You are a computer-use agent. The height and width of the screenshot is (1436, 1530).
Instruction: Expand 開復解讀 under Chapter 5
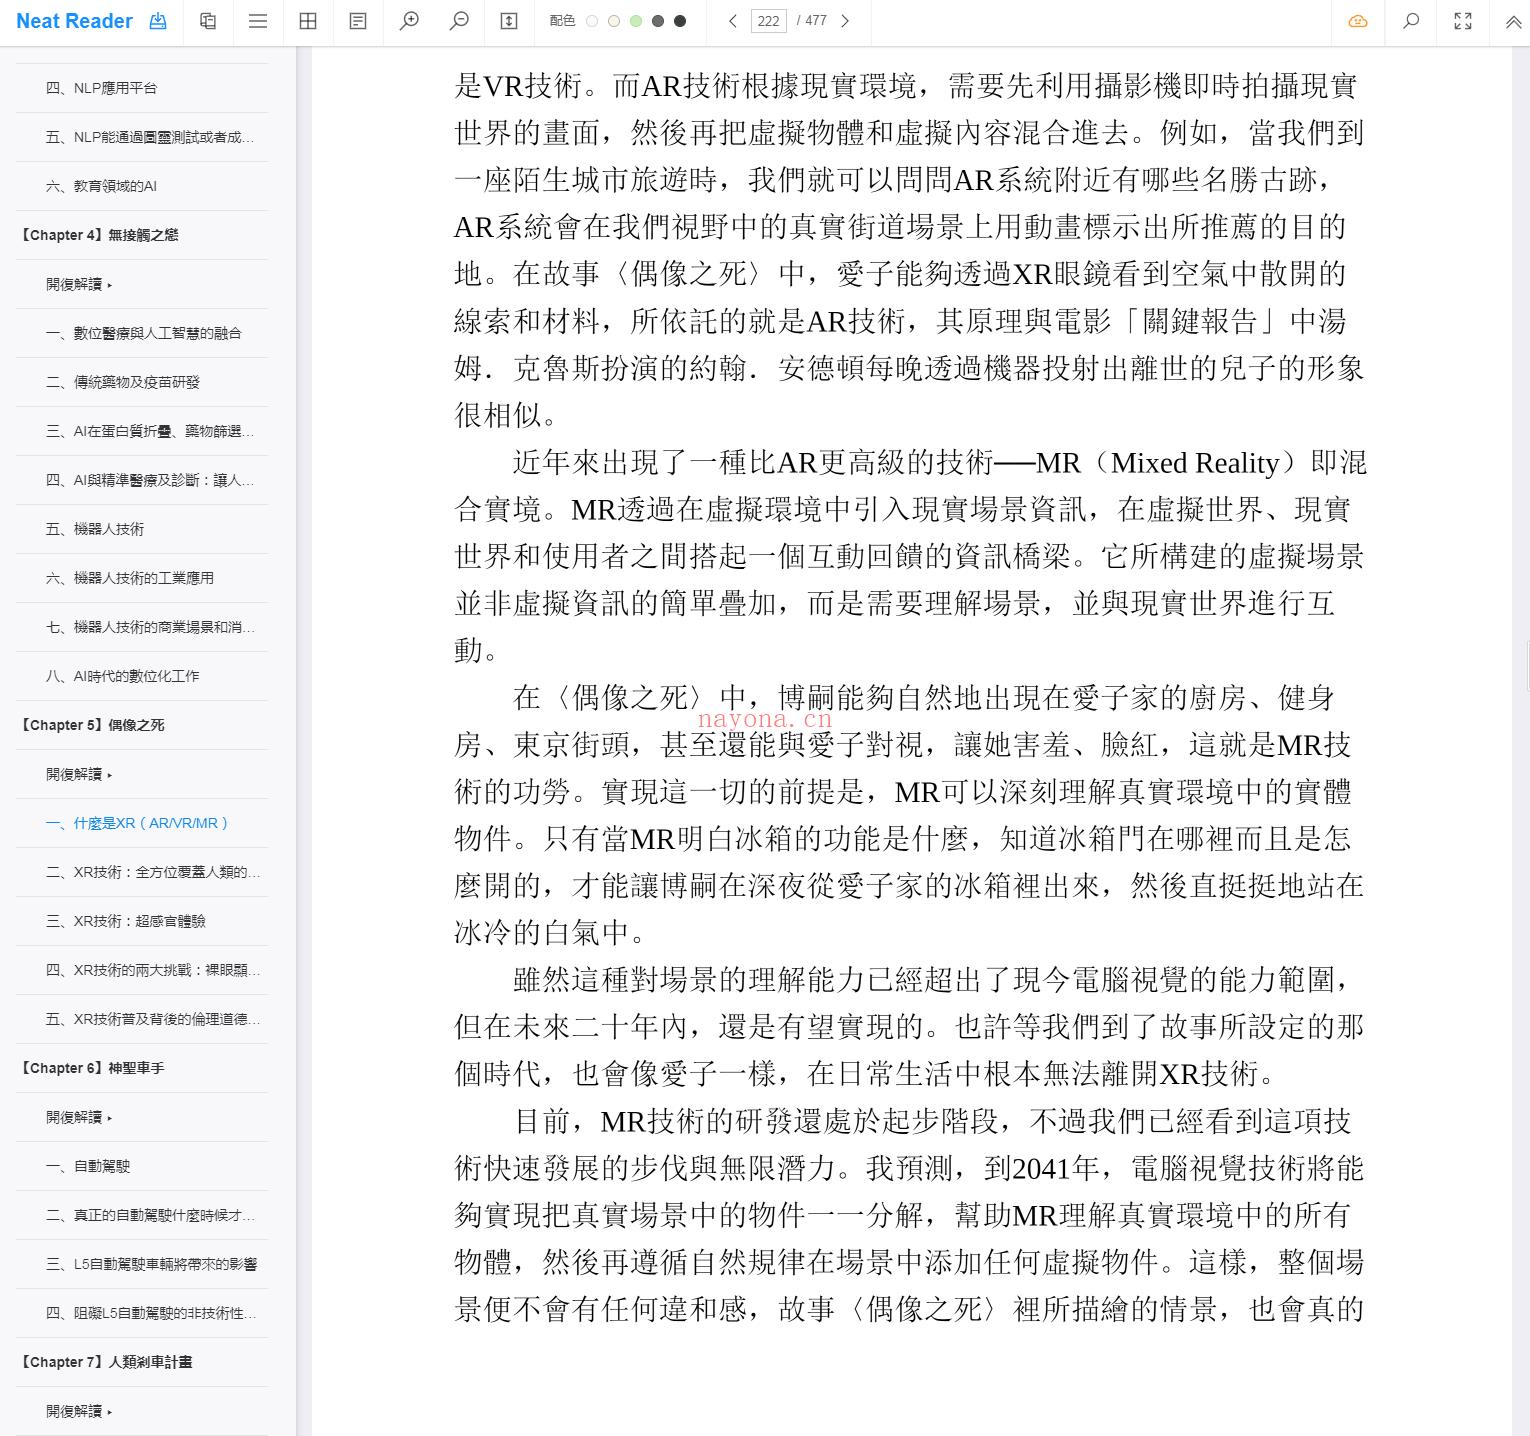[x=79, y=774]
